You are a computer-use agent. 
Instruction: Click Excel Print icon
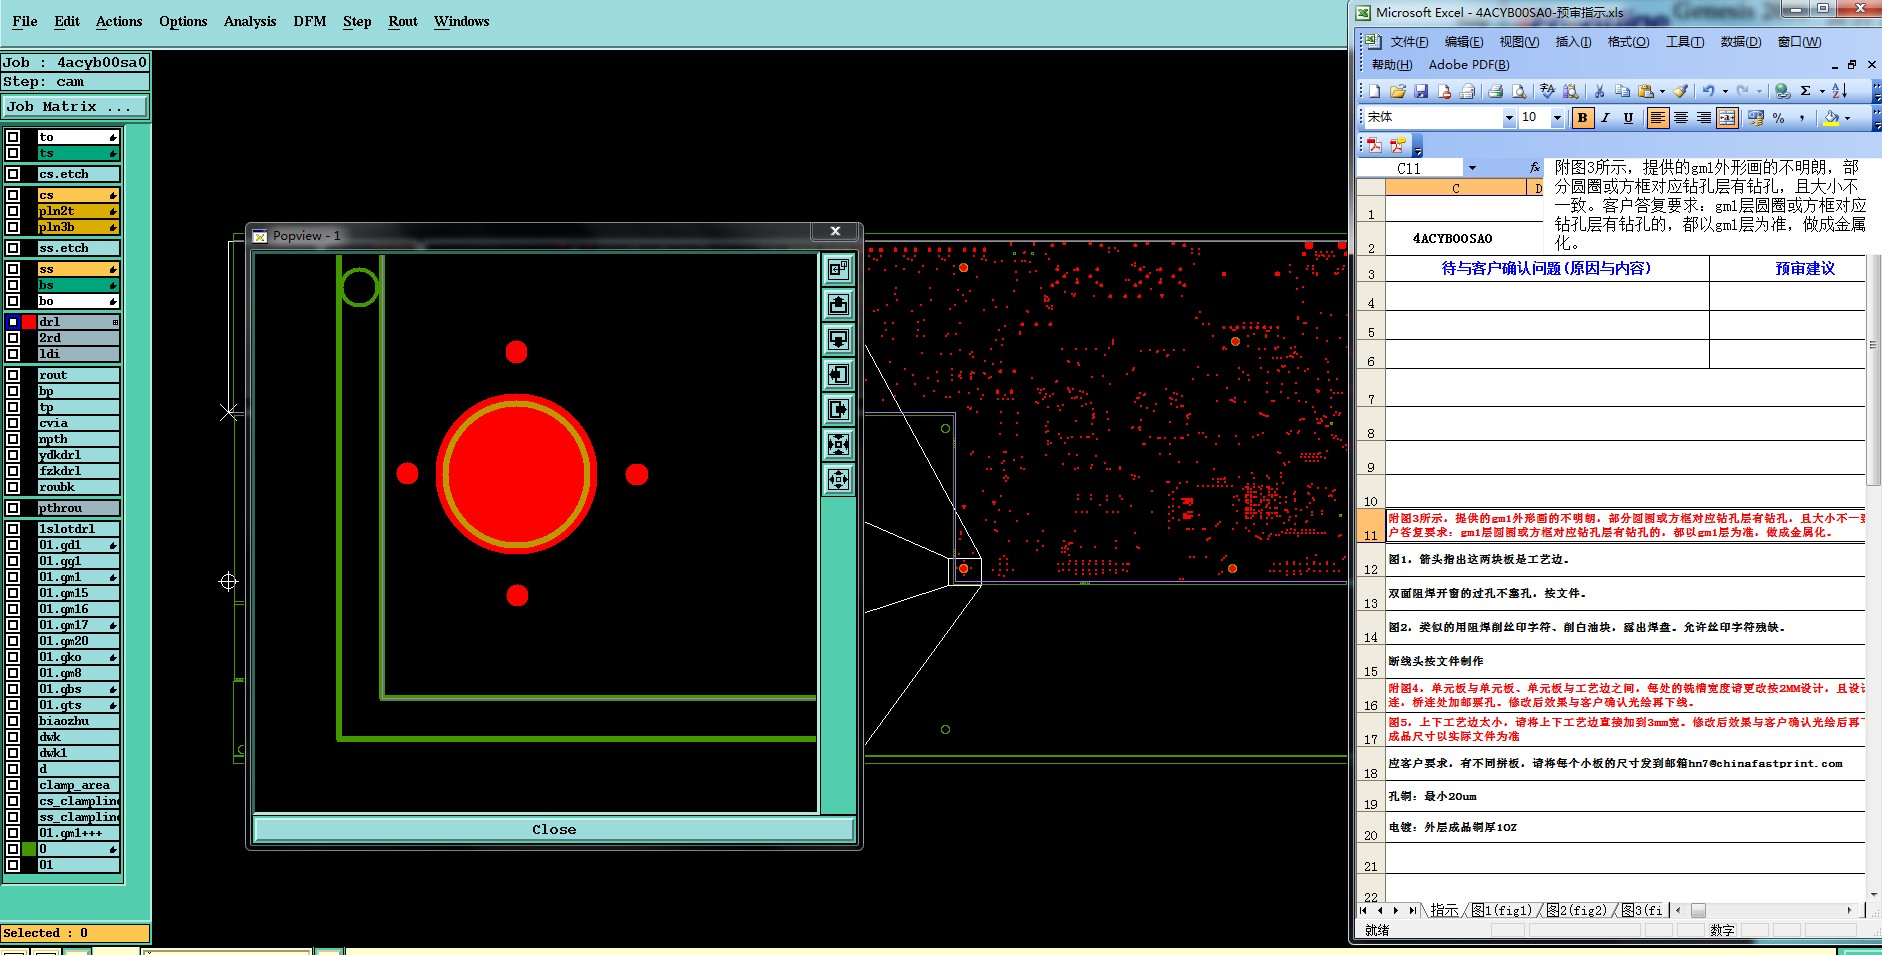(x=1495, y=91)
